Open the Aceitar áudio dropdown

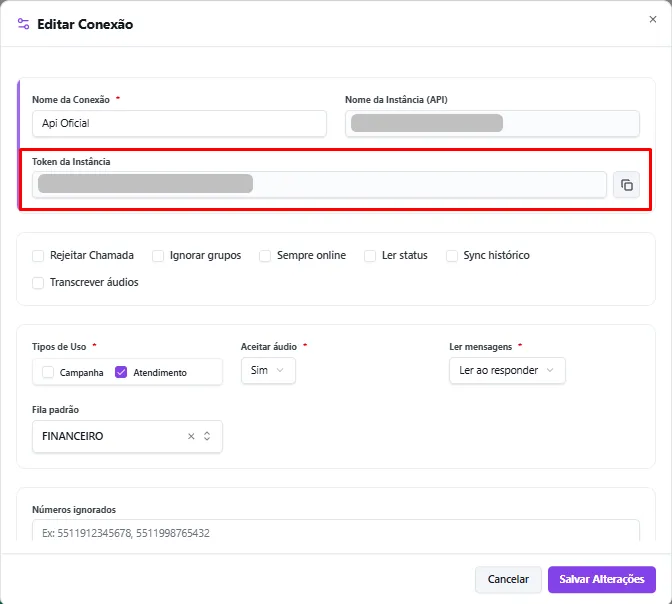click(x=268, y=370)
